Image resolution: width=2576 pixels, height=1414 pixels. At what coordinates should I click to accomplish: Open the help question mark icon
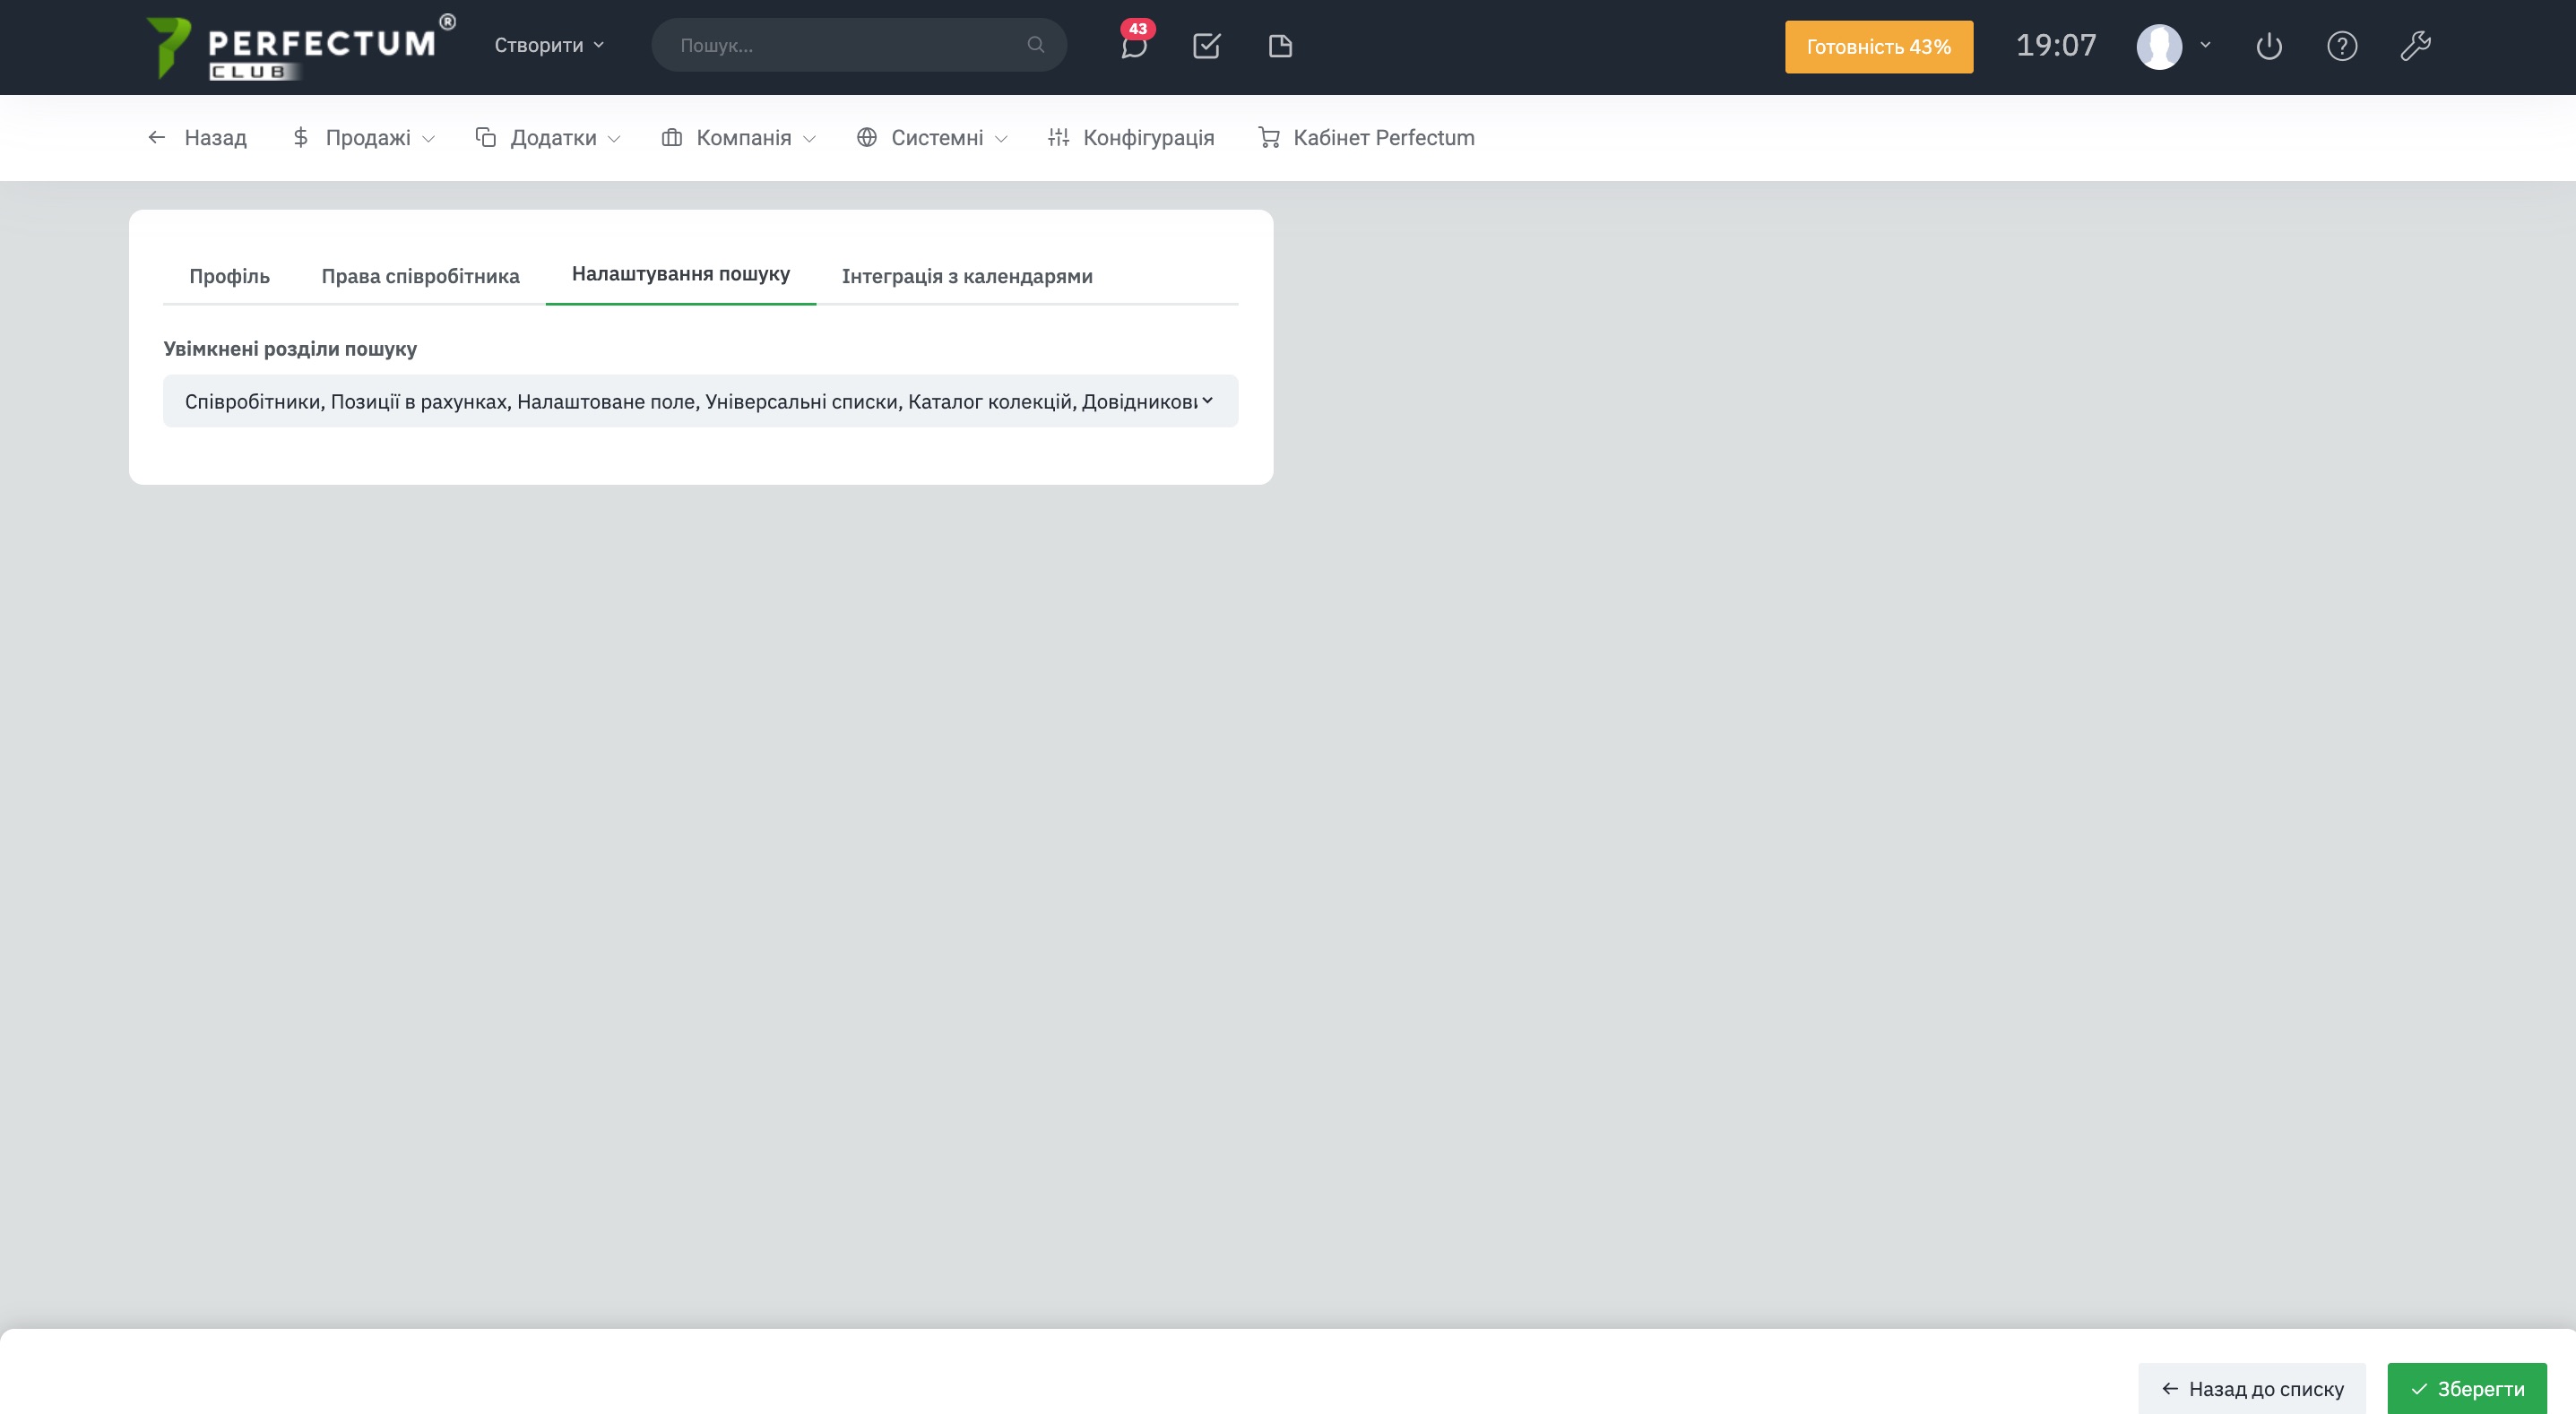click(2342, 46)
